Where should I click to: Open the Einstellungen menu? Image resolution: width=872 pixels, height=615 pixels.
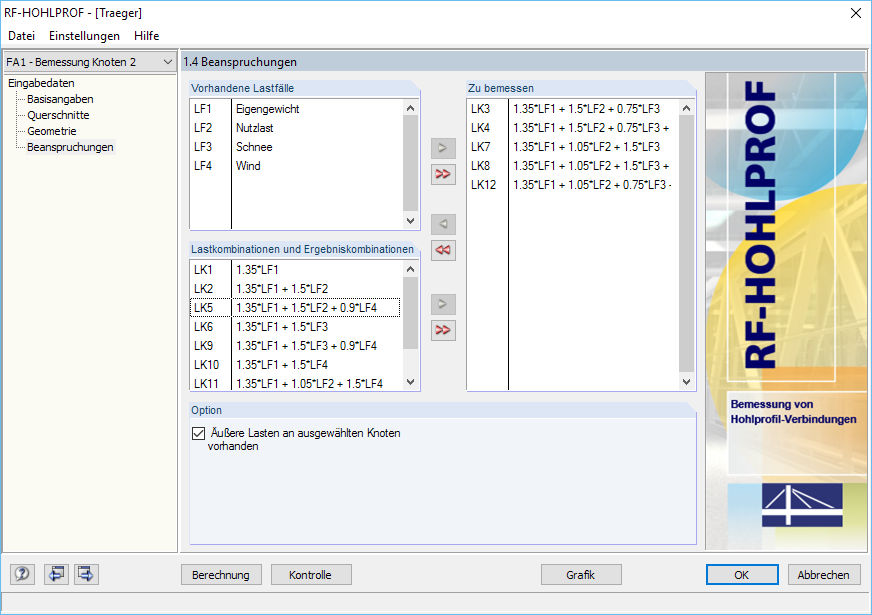click(x=84, y=35)
